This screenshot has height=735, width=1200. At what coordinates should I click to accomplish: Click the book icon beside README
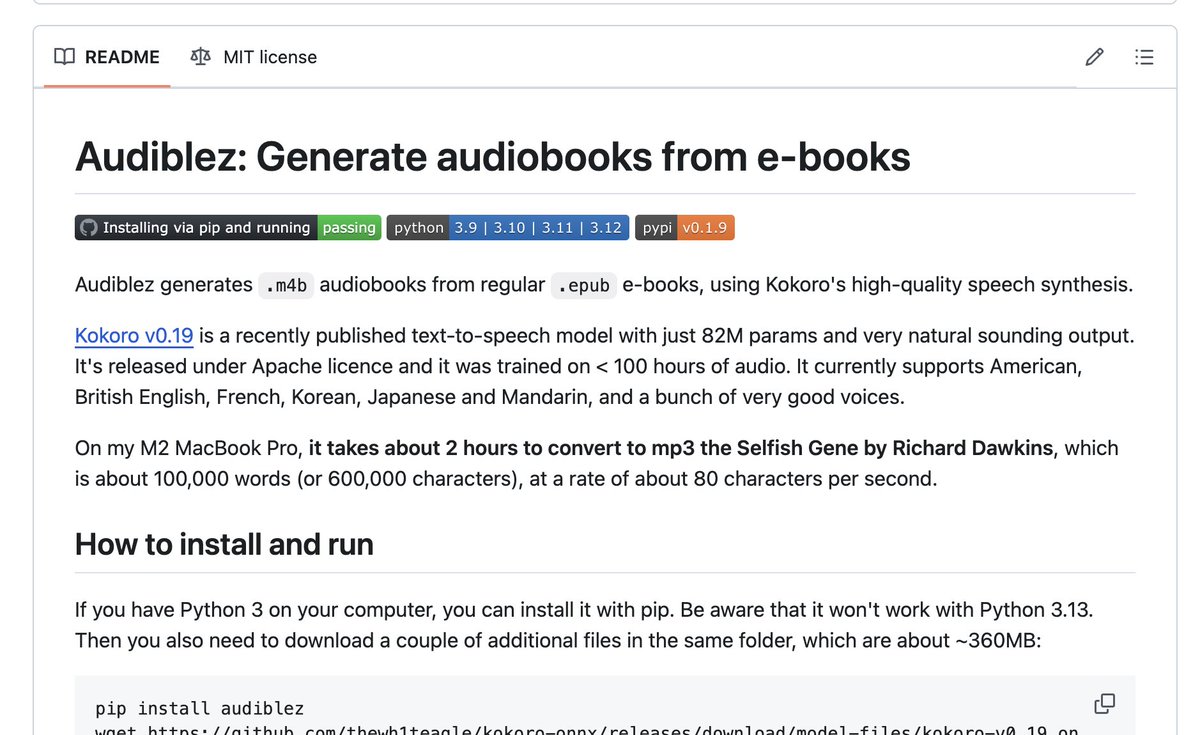(x=65, y=57)
